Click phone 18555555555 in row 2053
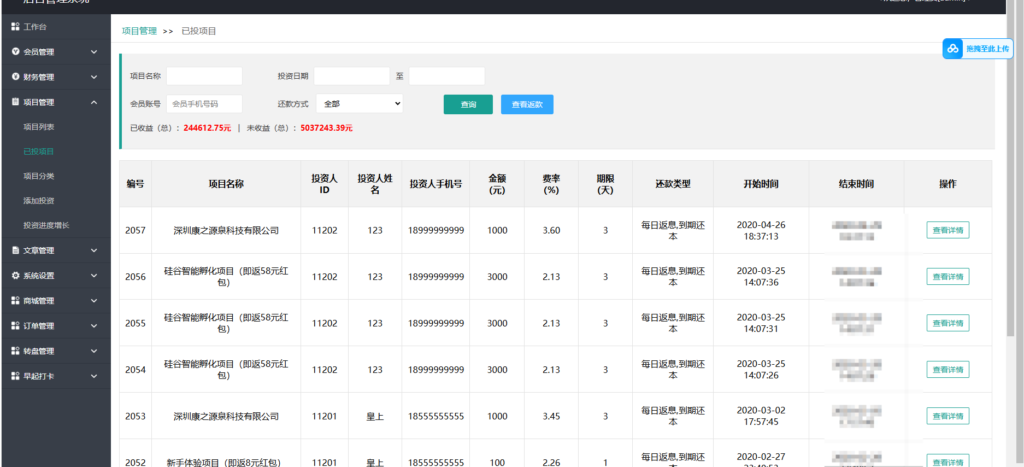 pos(436,416)
